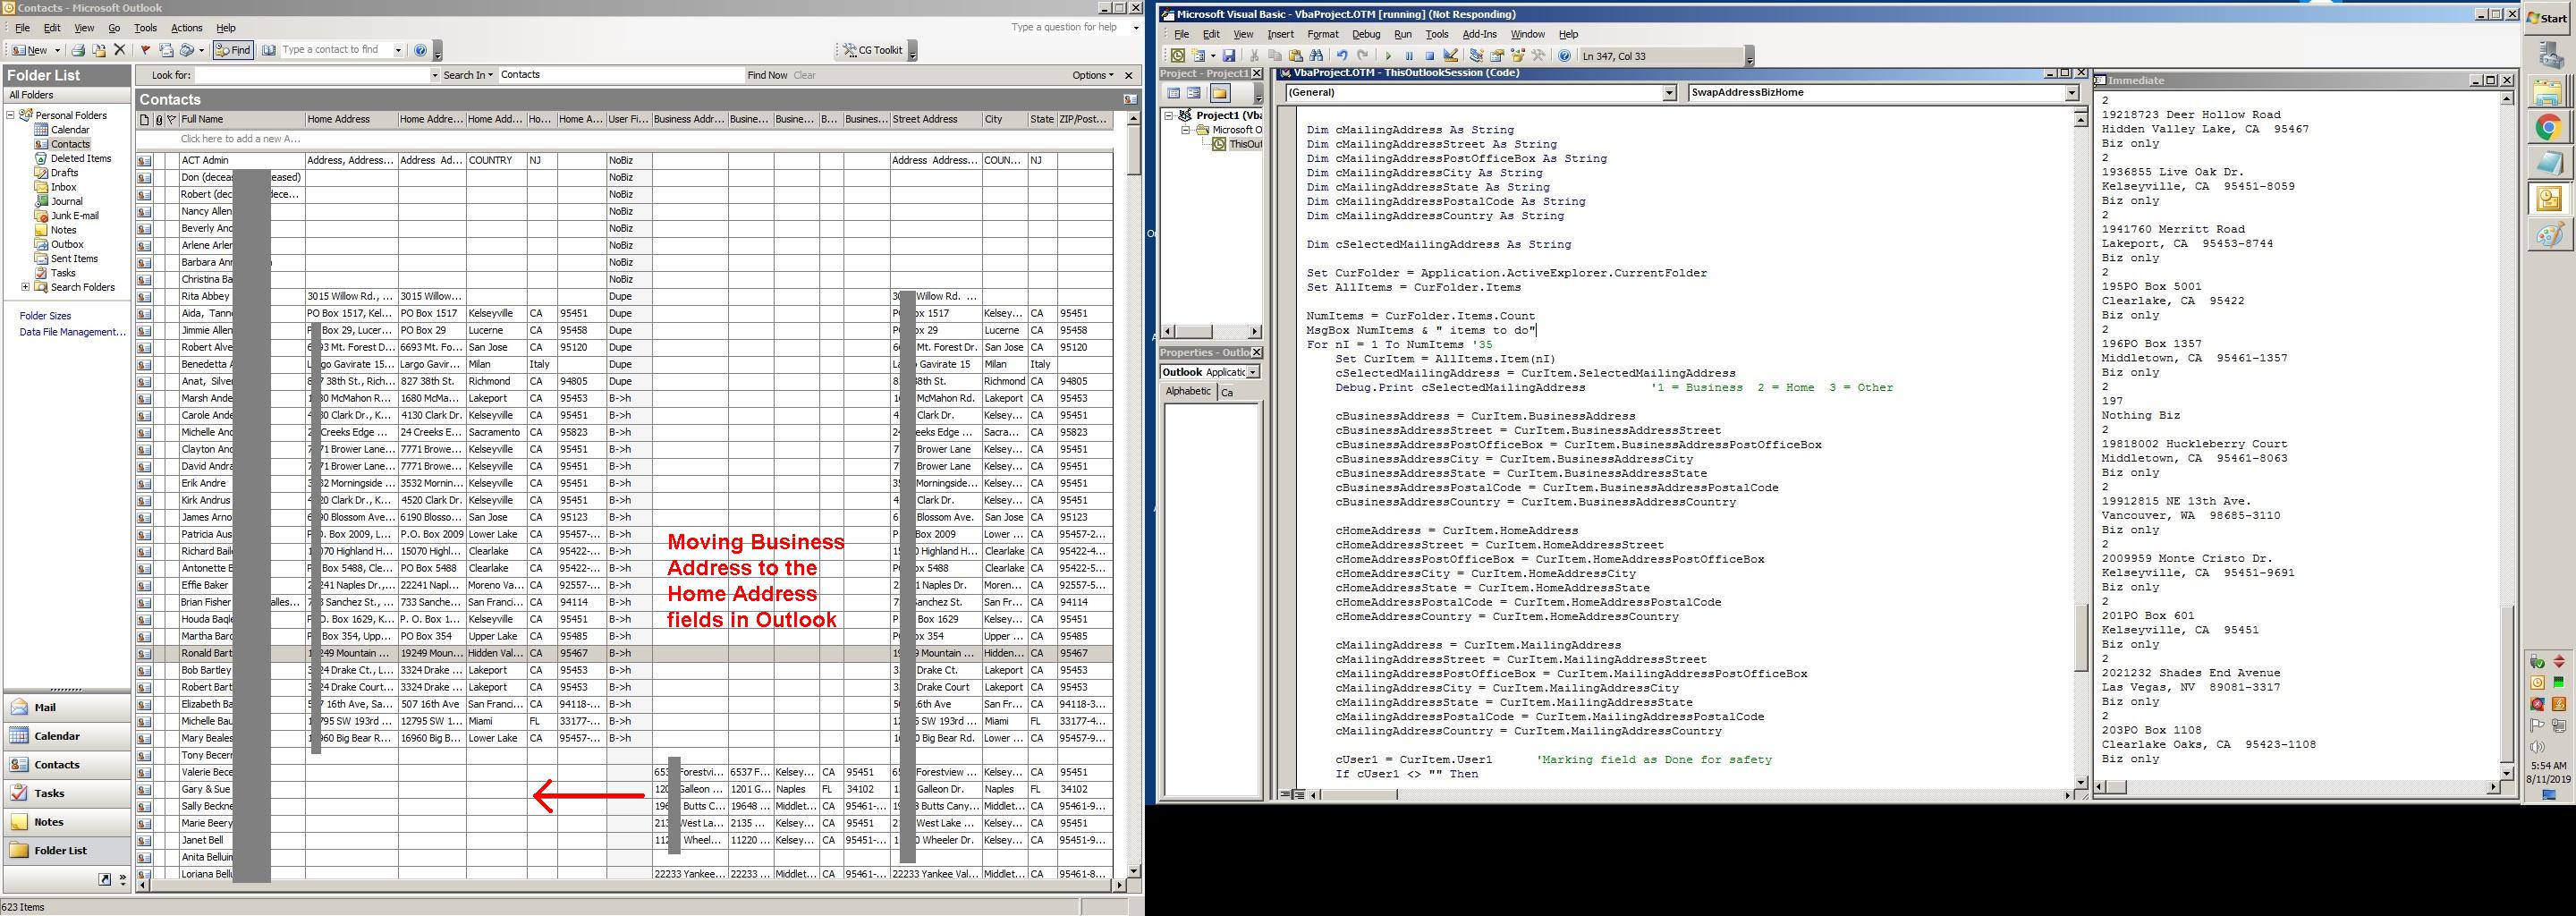This screenshot has height=916, width=2576.
Task: Switch to Mail in the navigation pane
Action: (66, 707)
